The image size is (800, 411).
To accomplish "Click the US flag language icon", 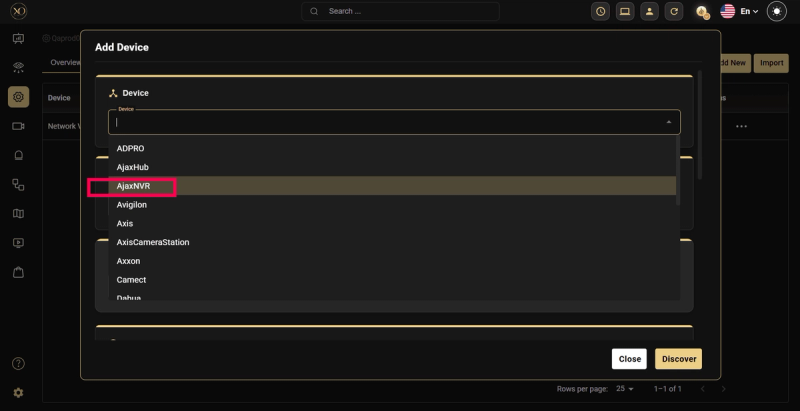I will point(728,11).
